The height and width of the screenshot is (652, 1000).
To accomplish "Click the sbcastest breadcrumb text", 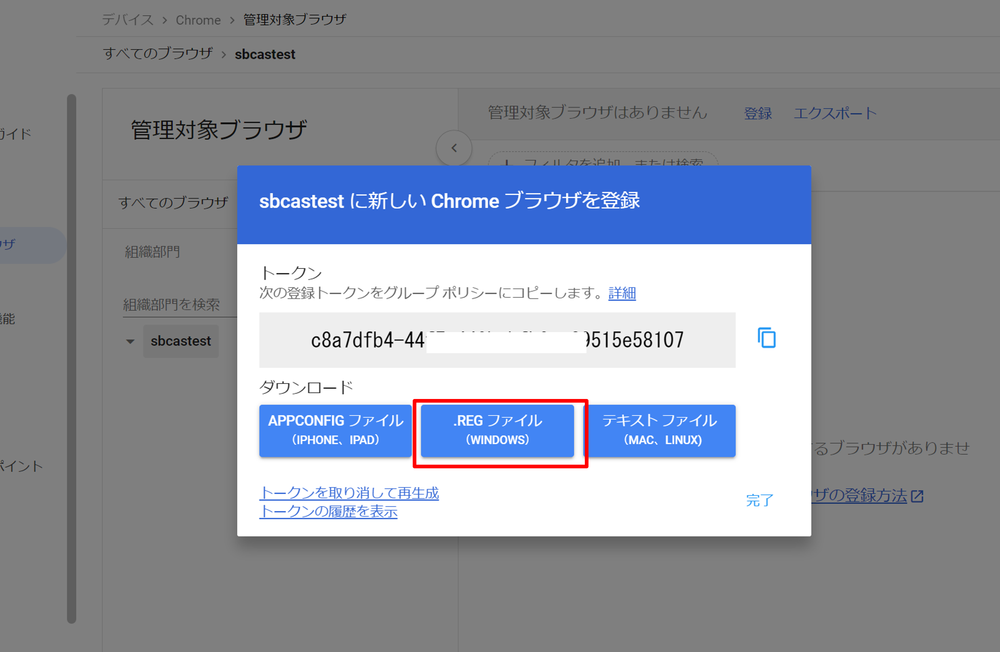I will pos(265,54).
